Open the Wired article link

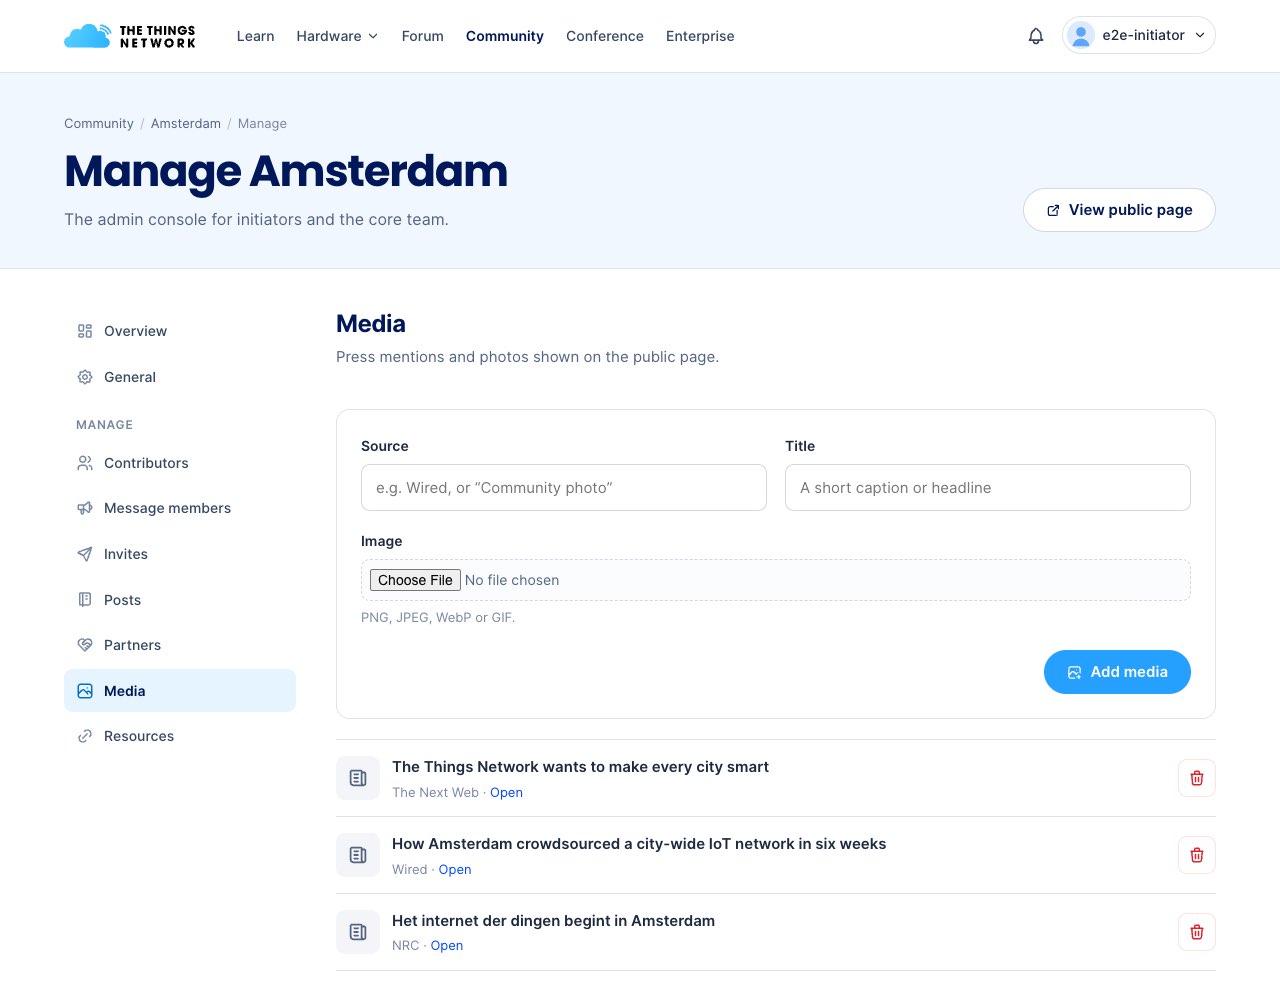point(455,870)
